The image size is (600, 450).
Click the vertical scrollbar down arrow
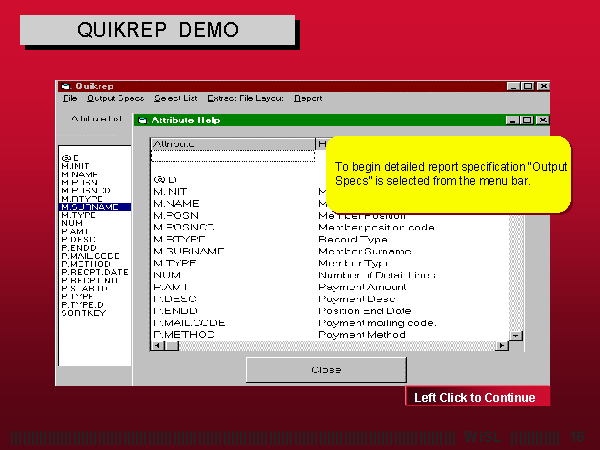click(517, 337)
